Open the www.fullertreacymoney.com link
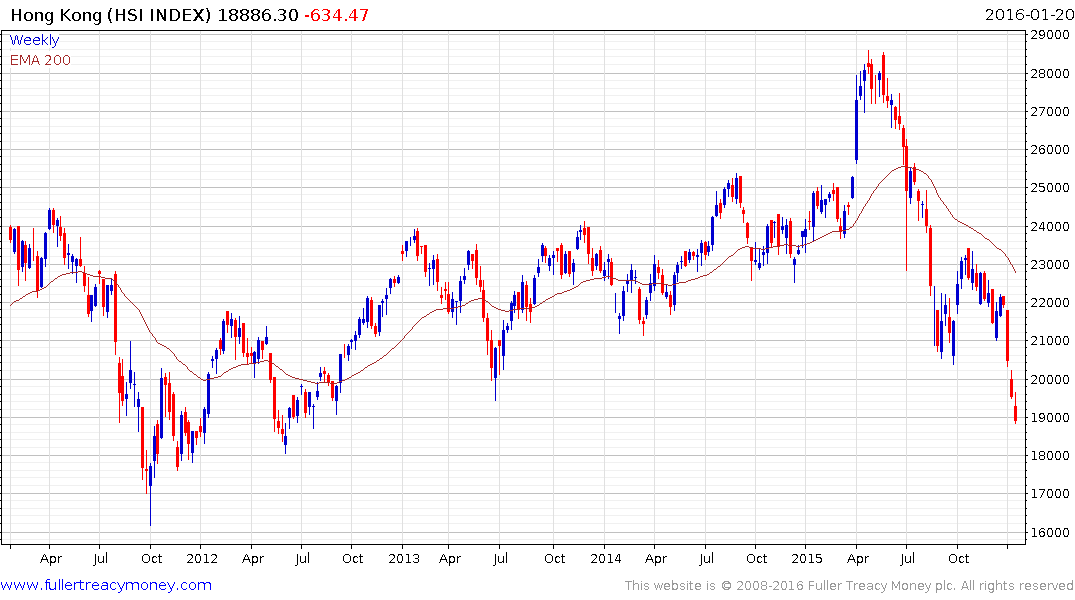Image resolution: width=1075 pixels, height=600 pixels. click(x=106, y=585)
